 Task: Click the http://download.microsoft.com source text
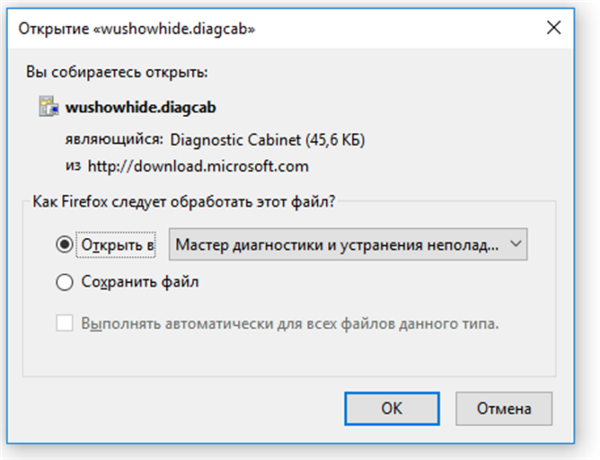(198, 166)
